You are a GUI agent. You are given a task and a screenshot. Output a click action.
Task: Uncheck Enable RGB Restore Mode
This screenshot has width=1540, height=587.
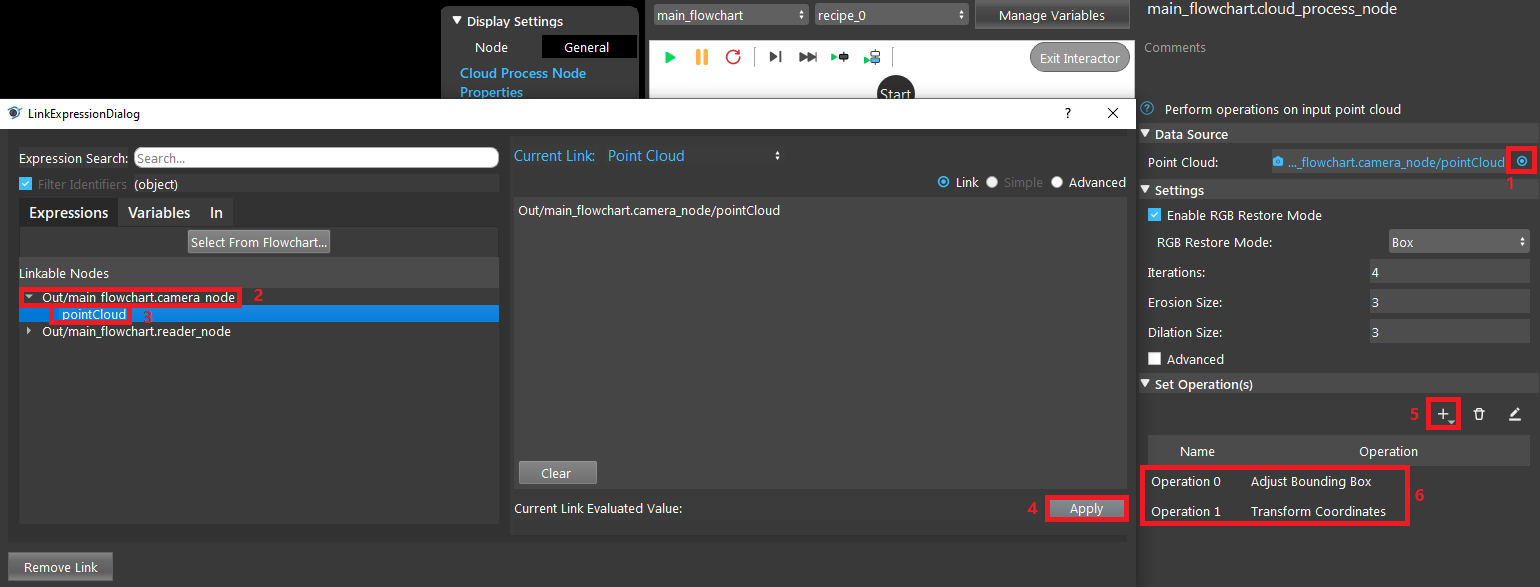pyautogui.click(x=1155, y=215)
